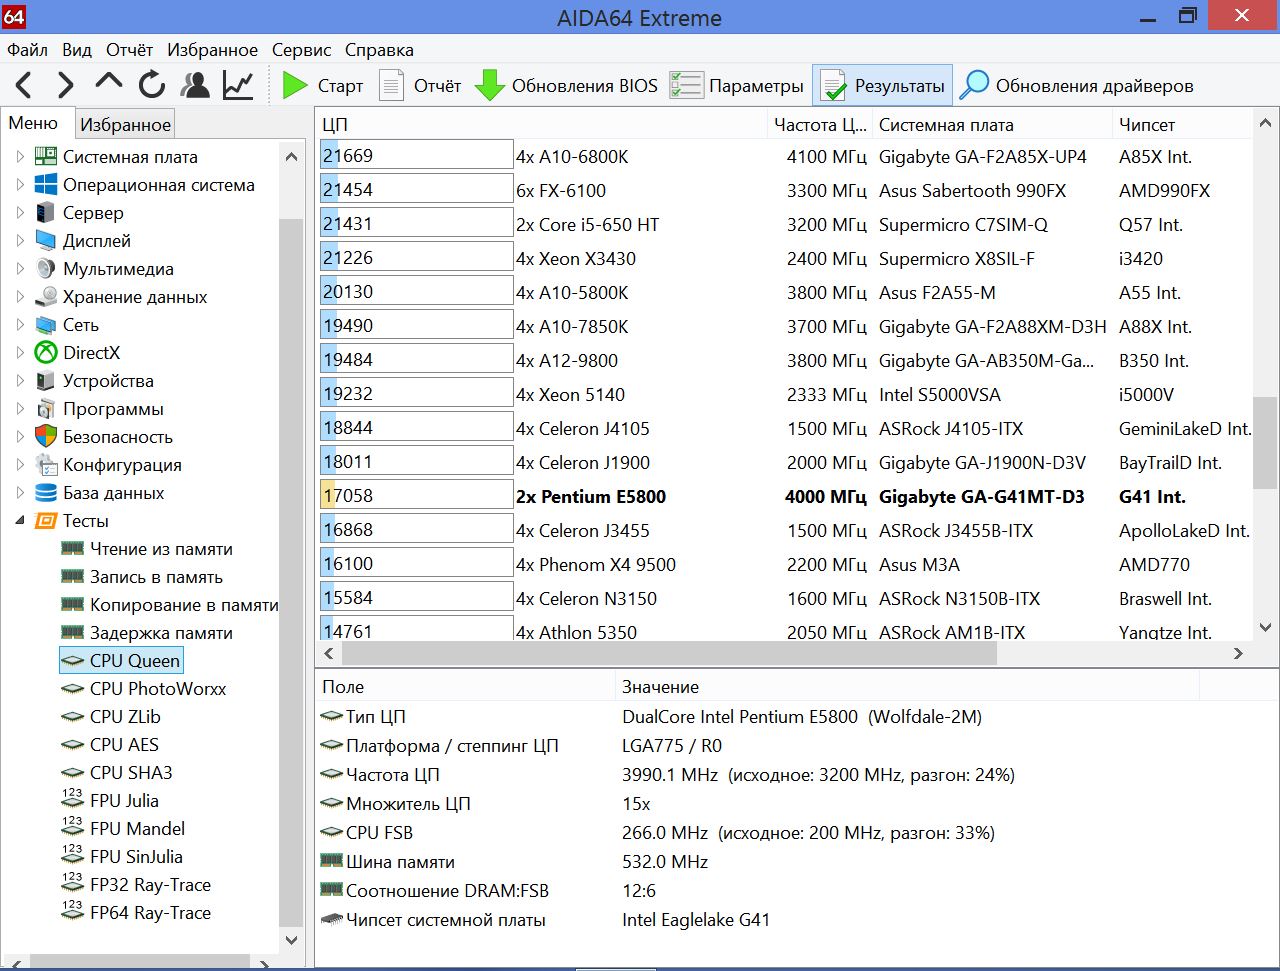This screenshot has width=1280, height=971.
Task: Click the green Старт play icon
Action: [295, 86]
